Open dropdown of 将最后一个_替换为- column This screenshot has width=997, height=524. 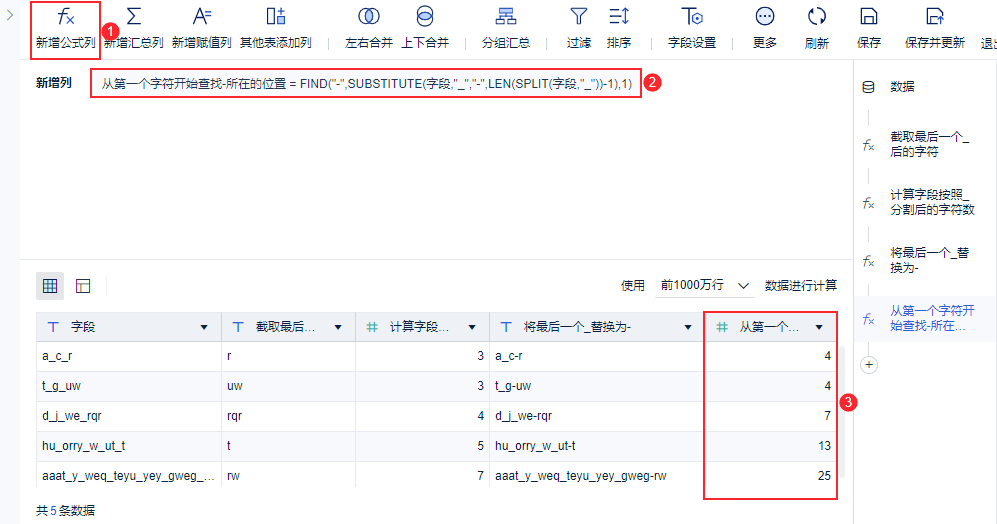pyautogui.click(x=688, y=328)
